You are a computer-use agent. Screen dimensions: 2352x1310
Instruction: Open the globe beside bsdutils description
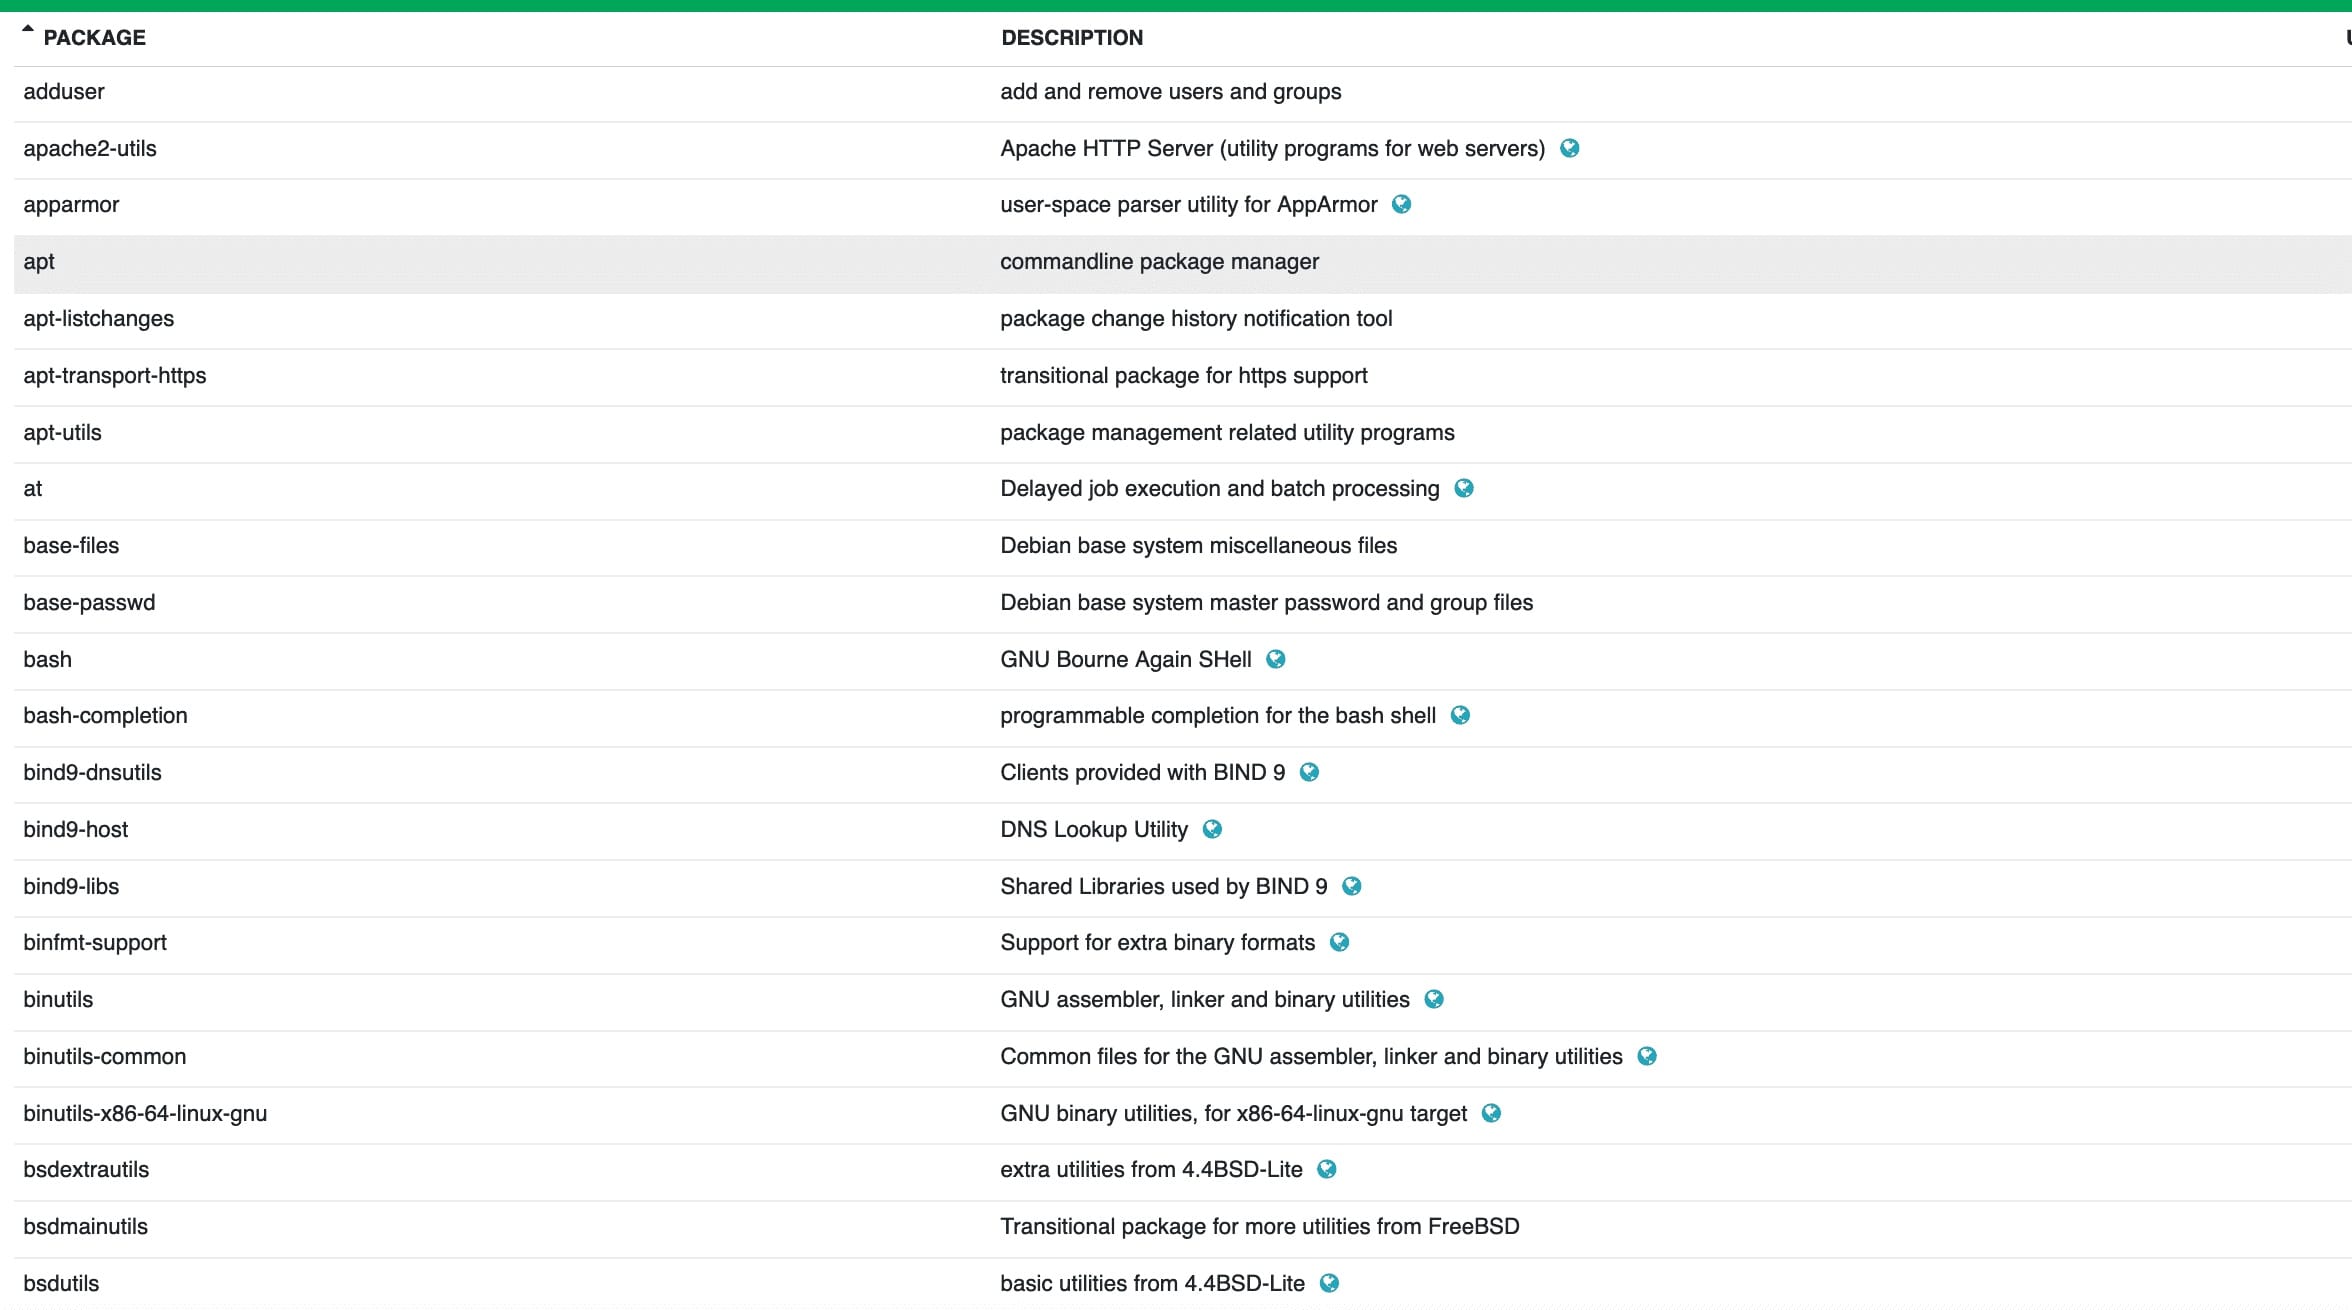click(x=1329, y=1283)
